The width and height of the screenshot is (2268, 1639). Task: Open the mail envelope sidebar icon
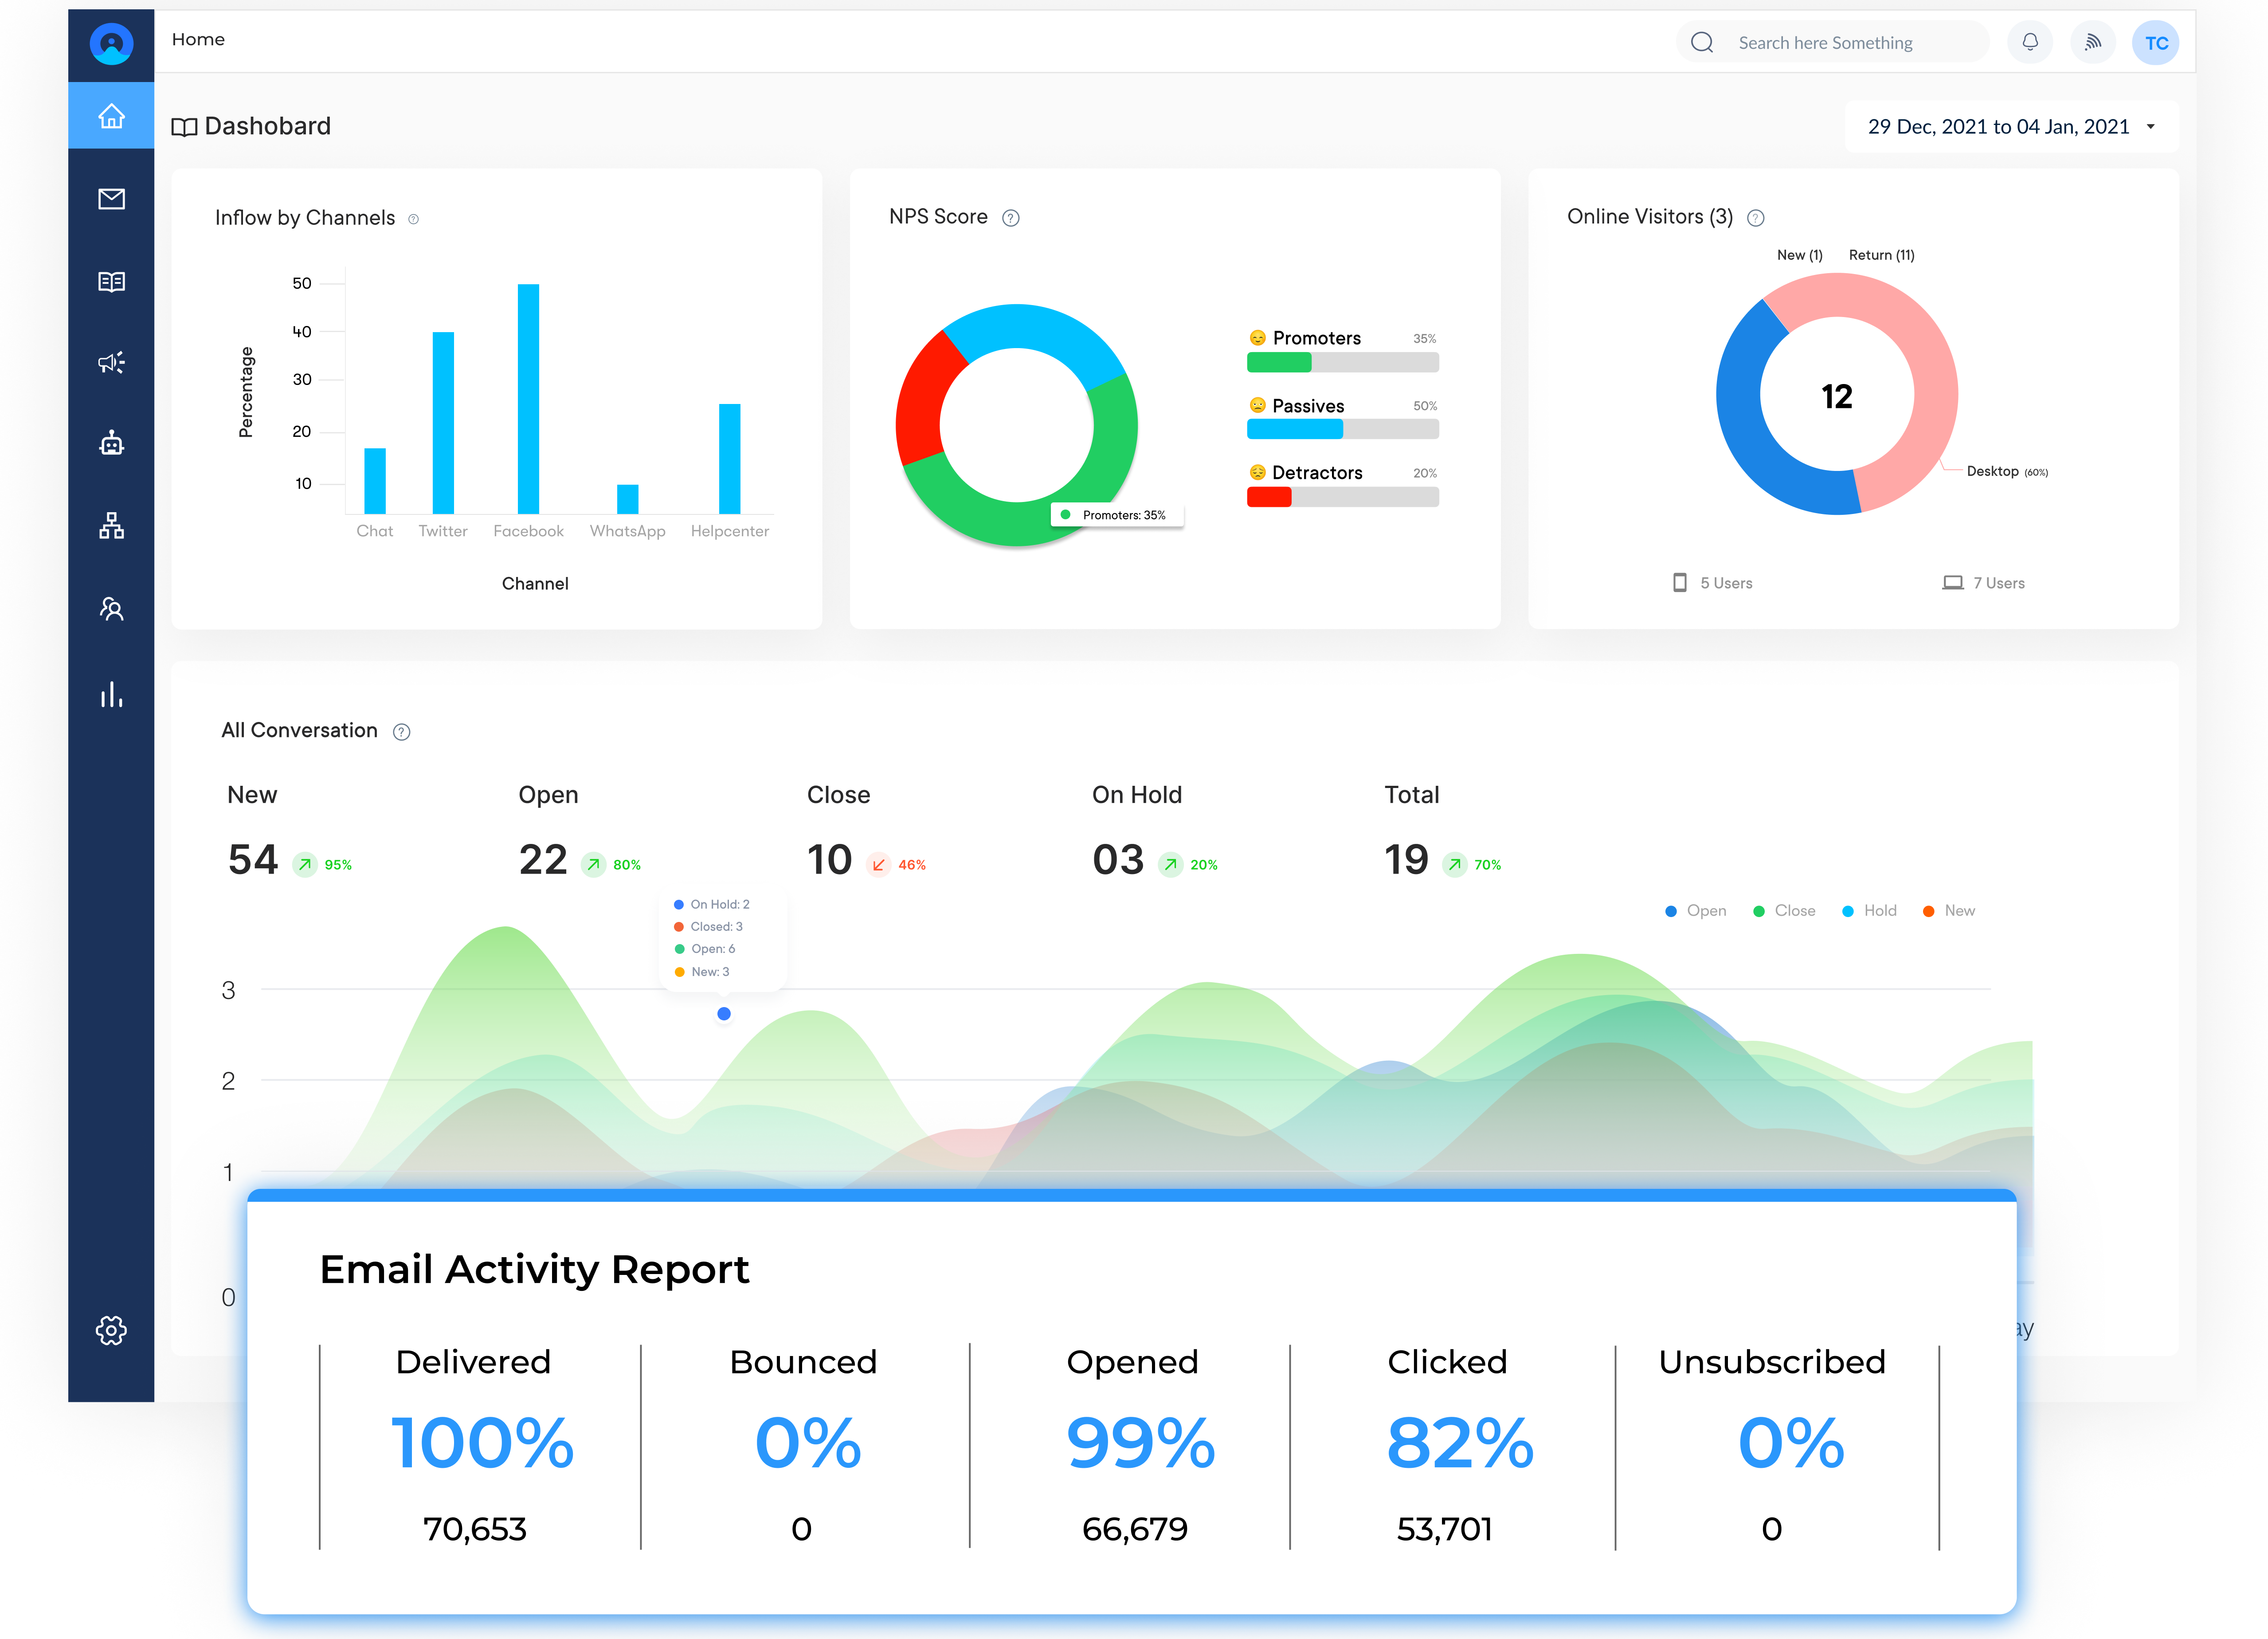pyautogui.click(x=111, y=199)
